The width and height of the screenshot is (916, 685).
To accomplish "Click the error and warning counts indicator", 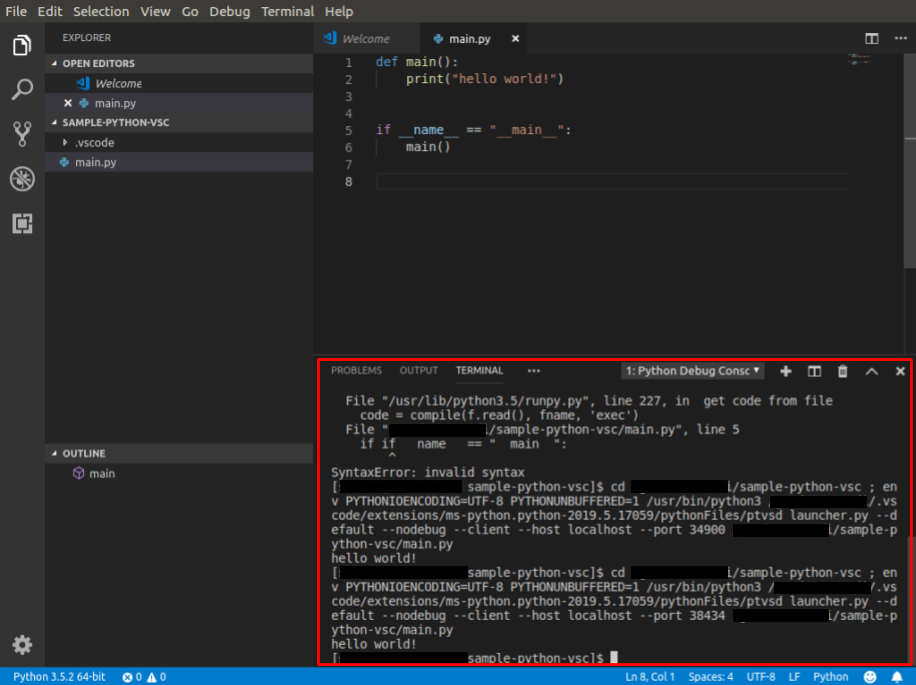I will pos(140,676).
